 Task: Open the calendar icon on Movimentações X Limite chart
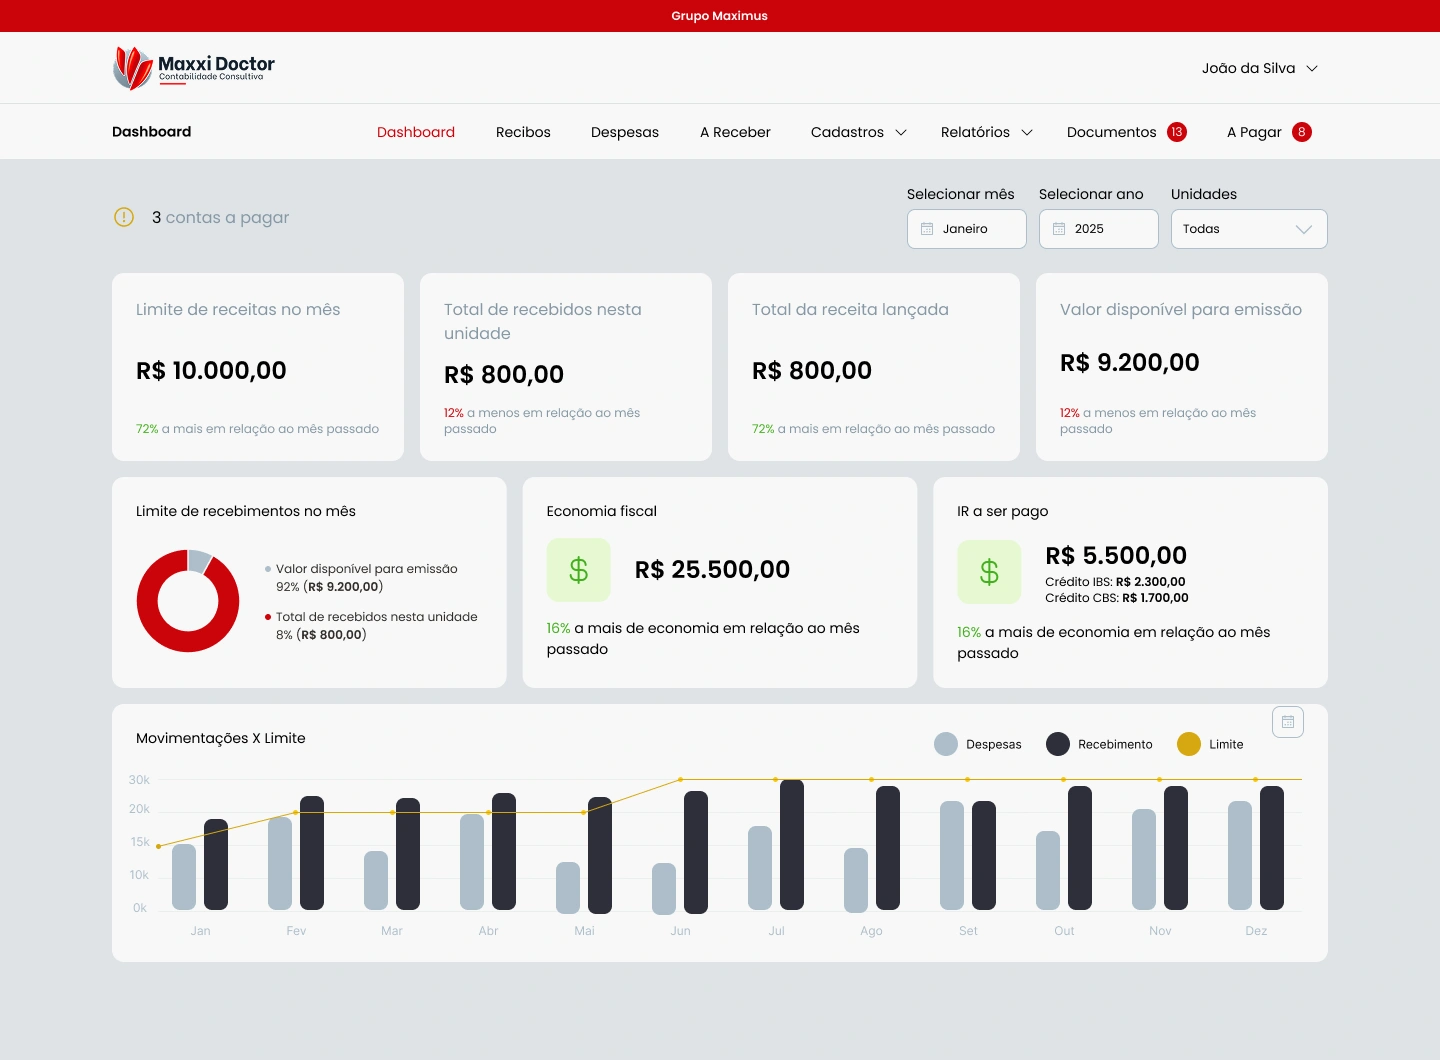pyautogui.click(x=1288, y=721)
